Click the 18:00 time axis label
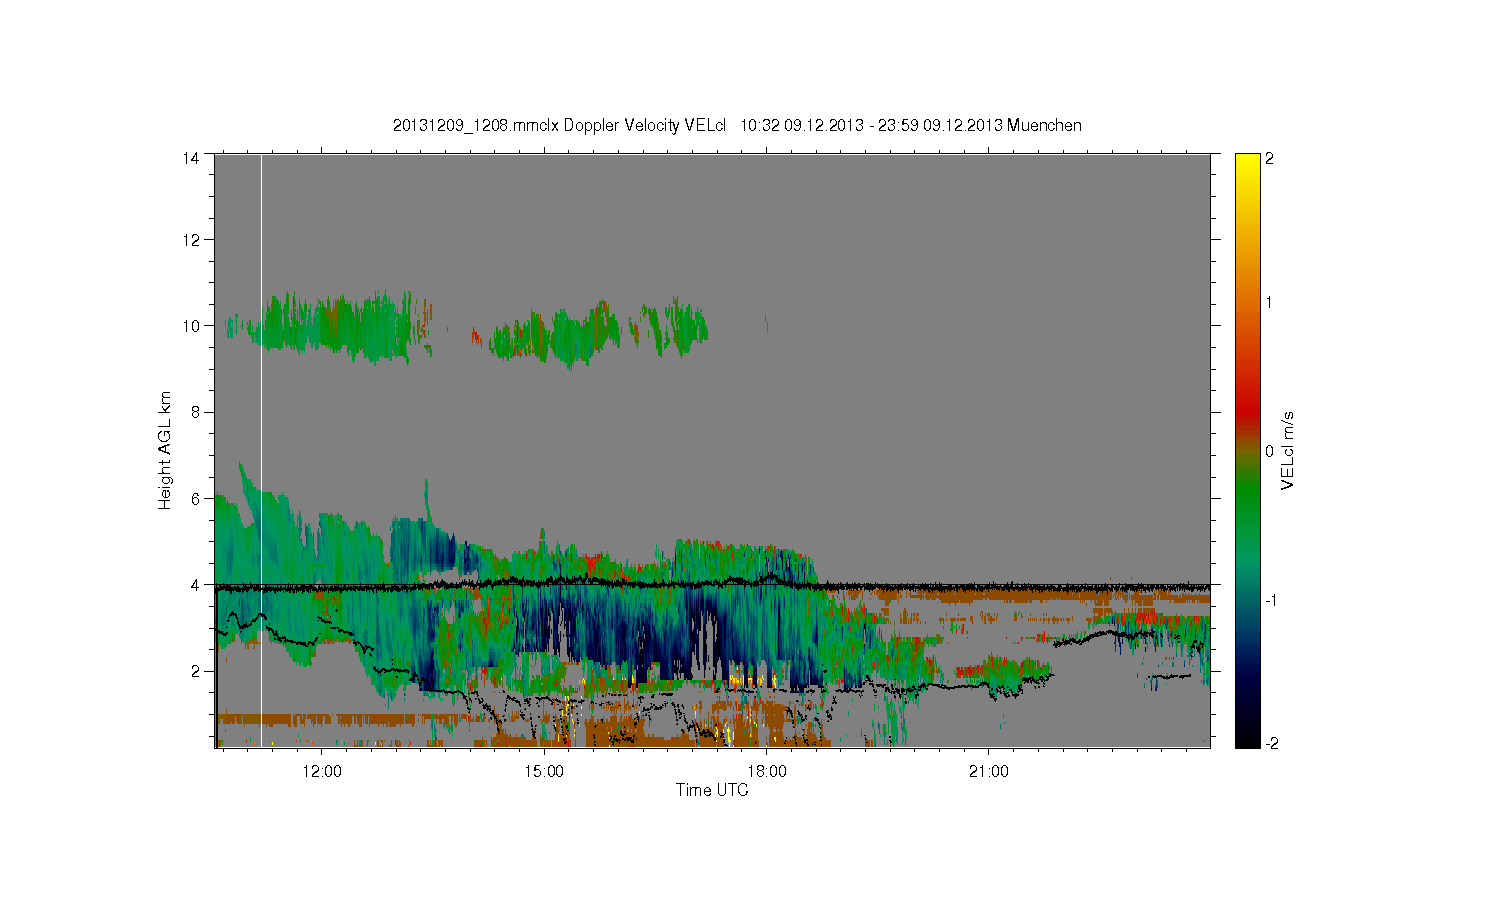This screenshot has width=1500, height=900. [x=766, y=772]
